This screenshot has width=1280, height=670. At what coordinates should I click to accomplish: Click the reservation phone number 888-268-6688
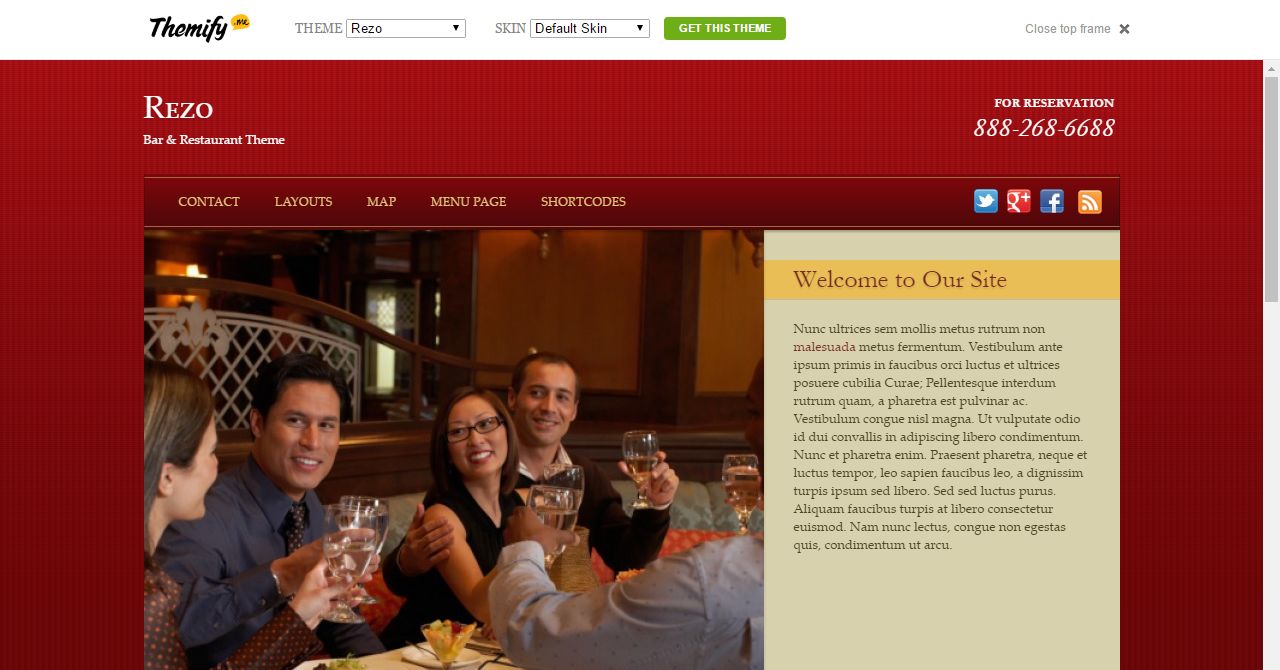click(x=1044, y=128)
